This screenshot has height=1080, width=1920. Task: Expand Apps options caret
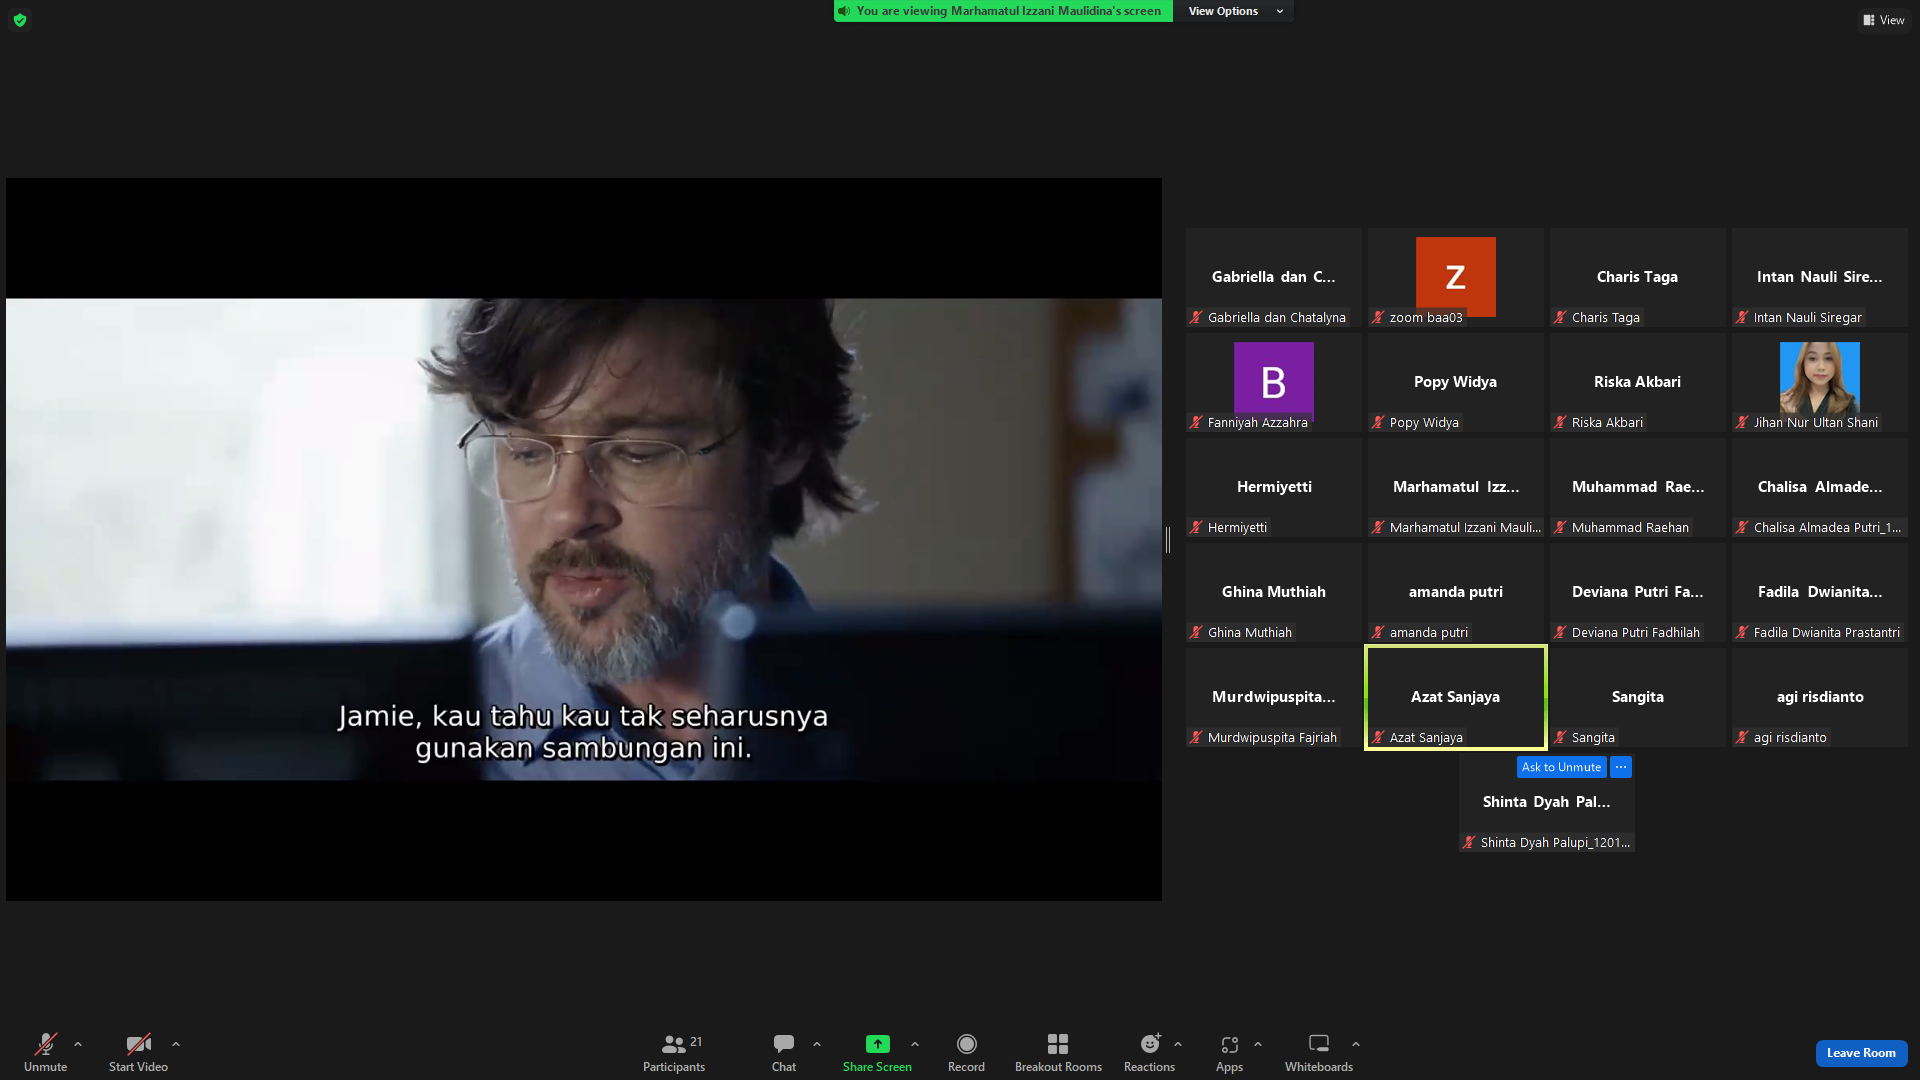[1258, 1044]
